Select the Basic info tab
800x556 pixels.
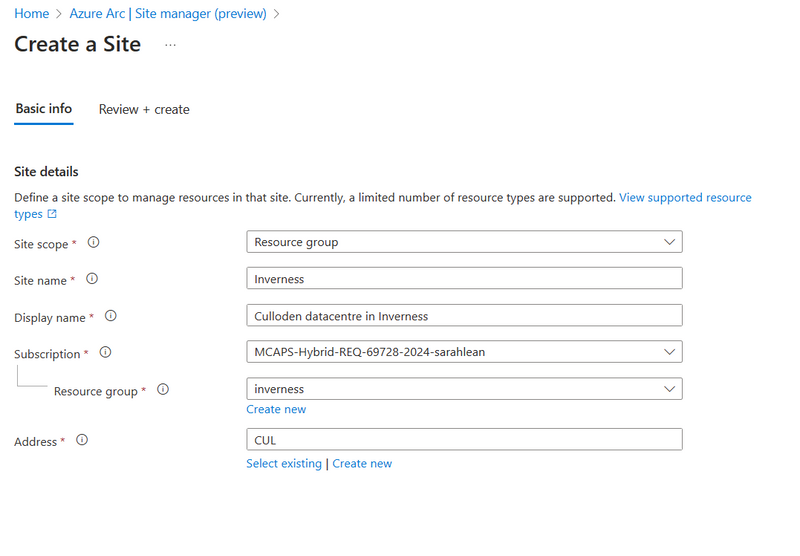click(x=44, y=109)
